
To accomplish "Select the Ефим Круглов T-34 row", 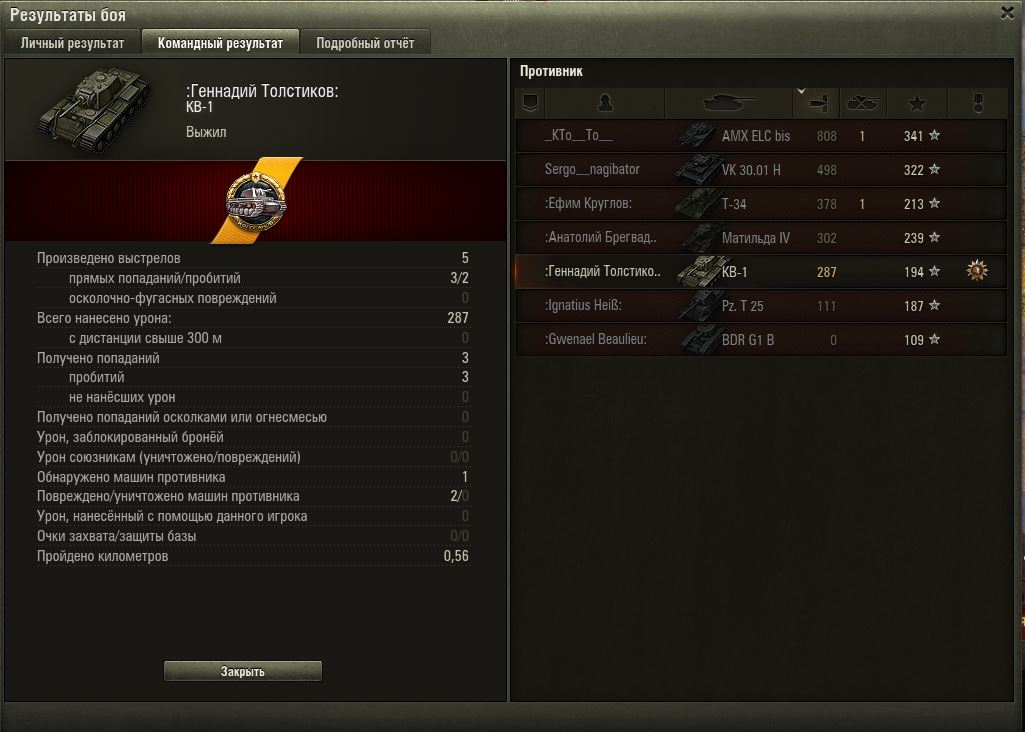I will (761, 204).
